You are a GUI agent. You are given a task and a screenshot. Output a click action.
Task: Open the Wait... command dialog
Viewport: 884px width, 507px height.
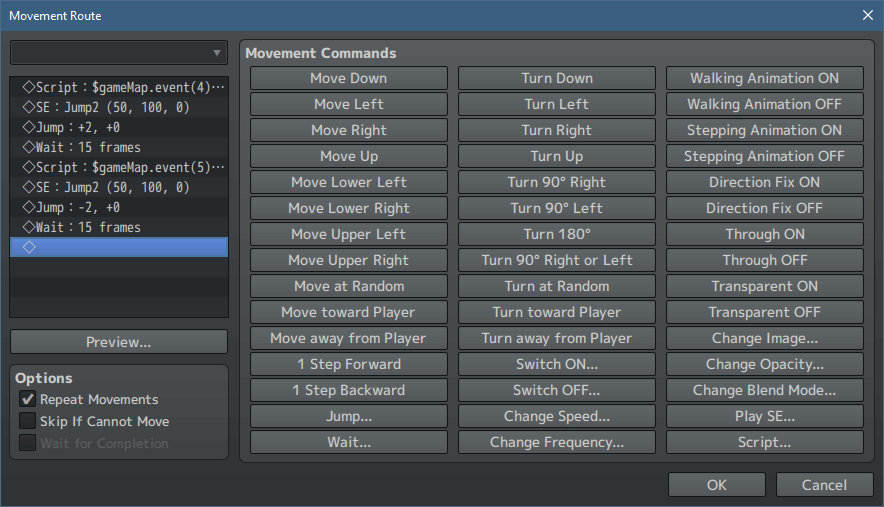(x=349, y=442)
